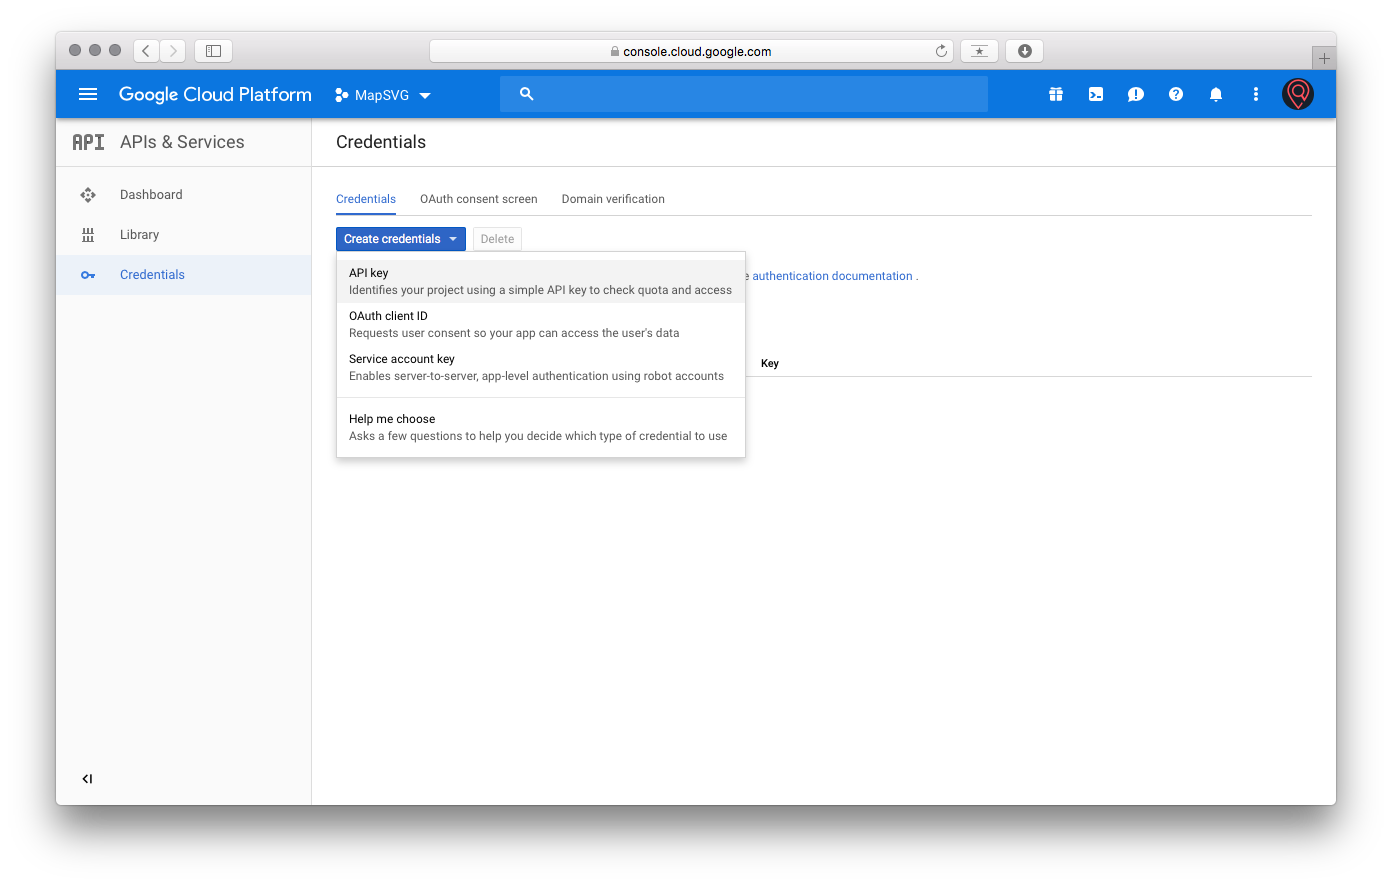The height and width of the screenshot is (885, 1392).
Task: Open the send feedback alert icon
Action: pos(1136,94)
